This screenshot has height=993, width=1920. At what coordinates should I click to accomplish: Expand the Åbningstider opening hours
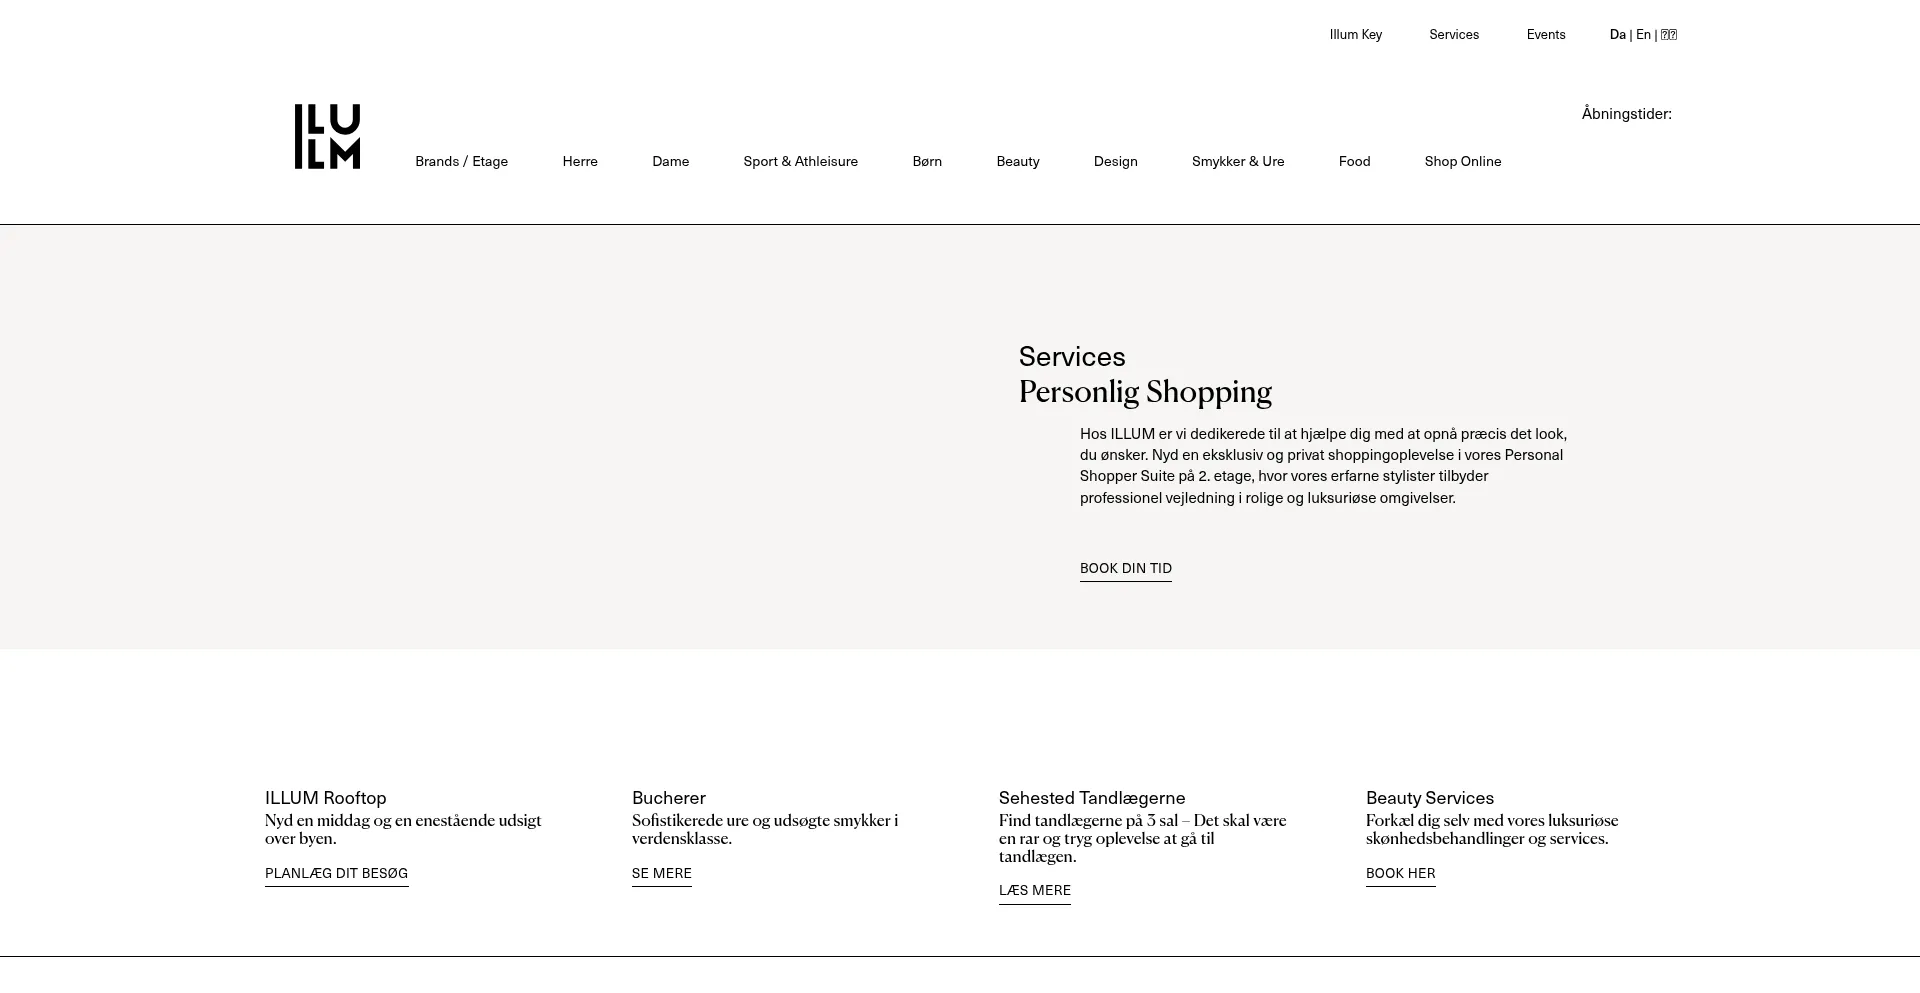[x=1627, y=113]
